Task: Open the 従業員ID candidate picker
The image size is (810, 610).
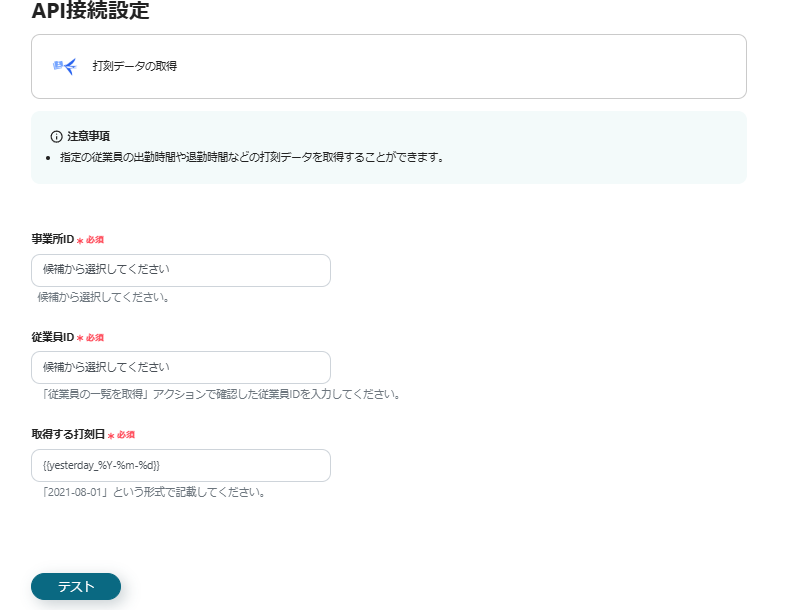Action: point(180,367)
